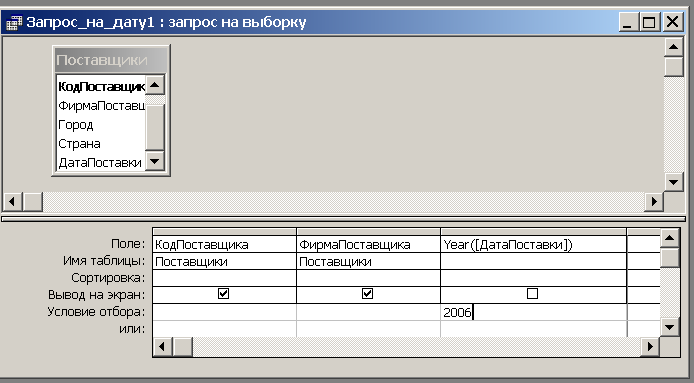694x383 pixels.
Task: Click field list scroll up arrow
Action: [155, 85]
